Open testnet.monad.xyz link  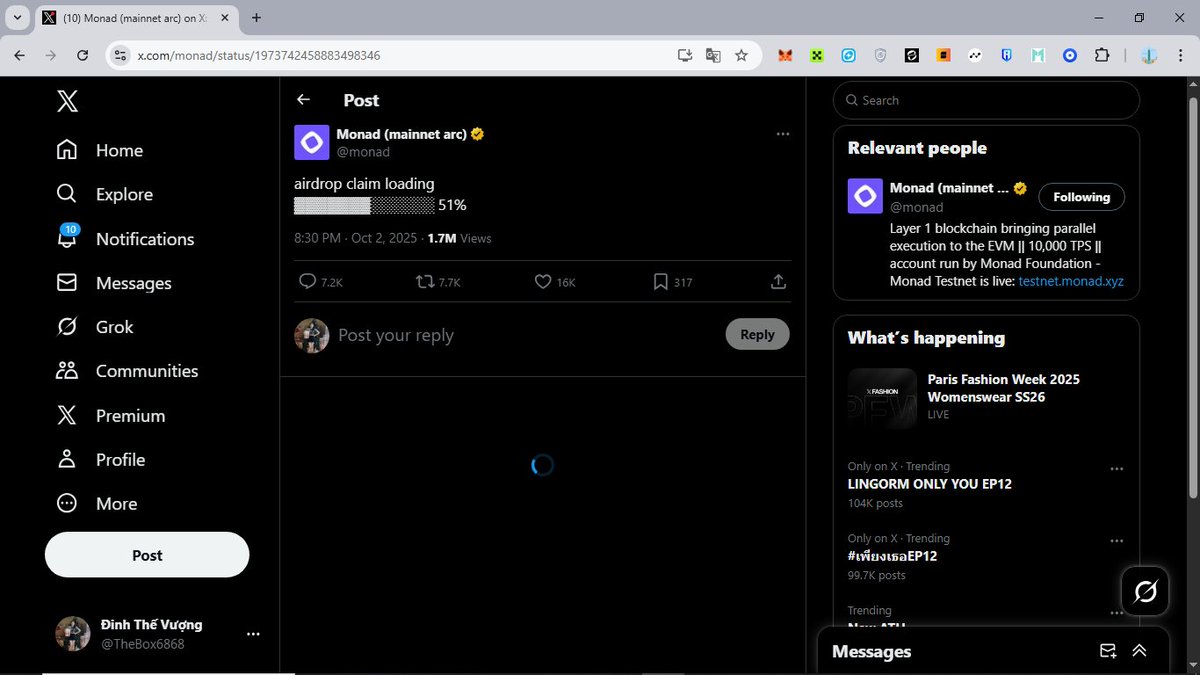1071,281
